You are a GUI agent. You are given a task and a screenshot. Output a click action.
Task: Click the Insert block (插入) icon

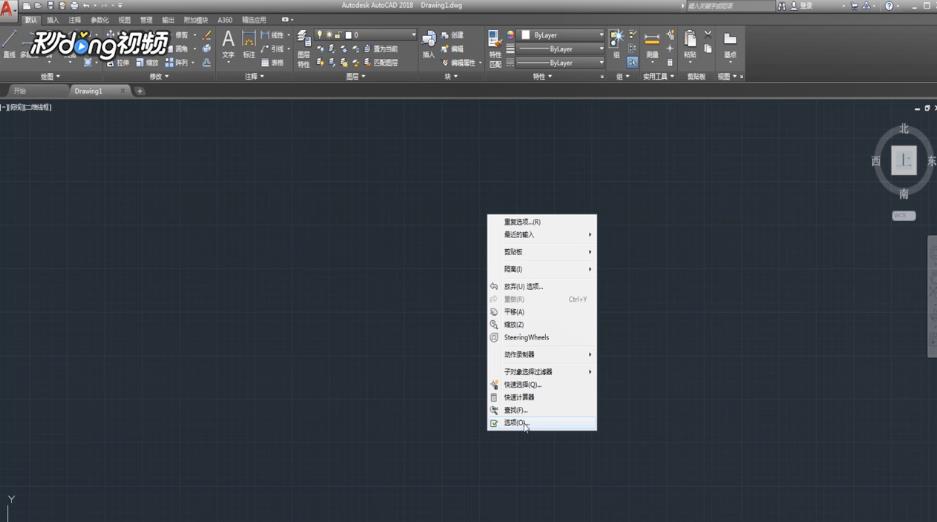[x=428, y=45]
